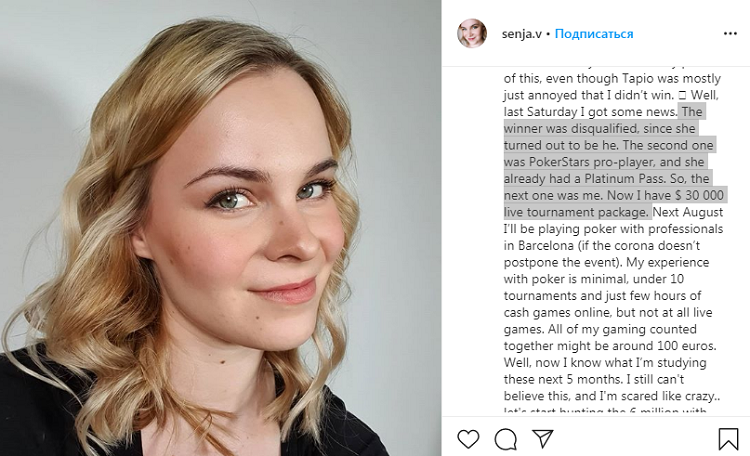
Task: Save the post with the bookmark icon
Action: (728, 439)
